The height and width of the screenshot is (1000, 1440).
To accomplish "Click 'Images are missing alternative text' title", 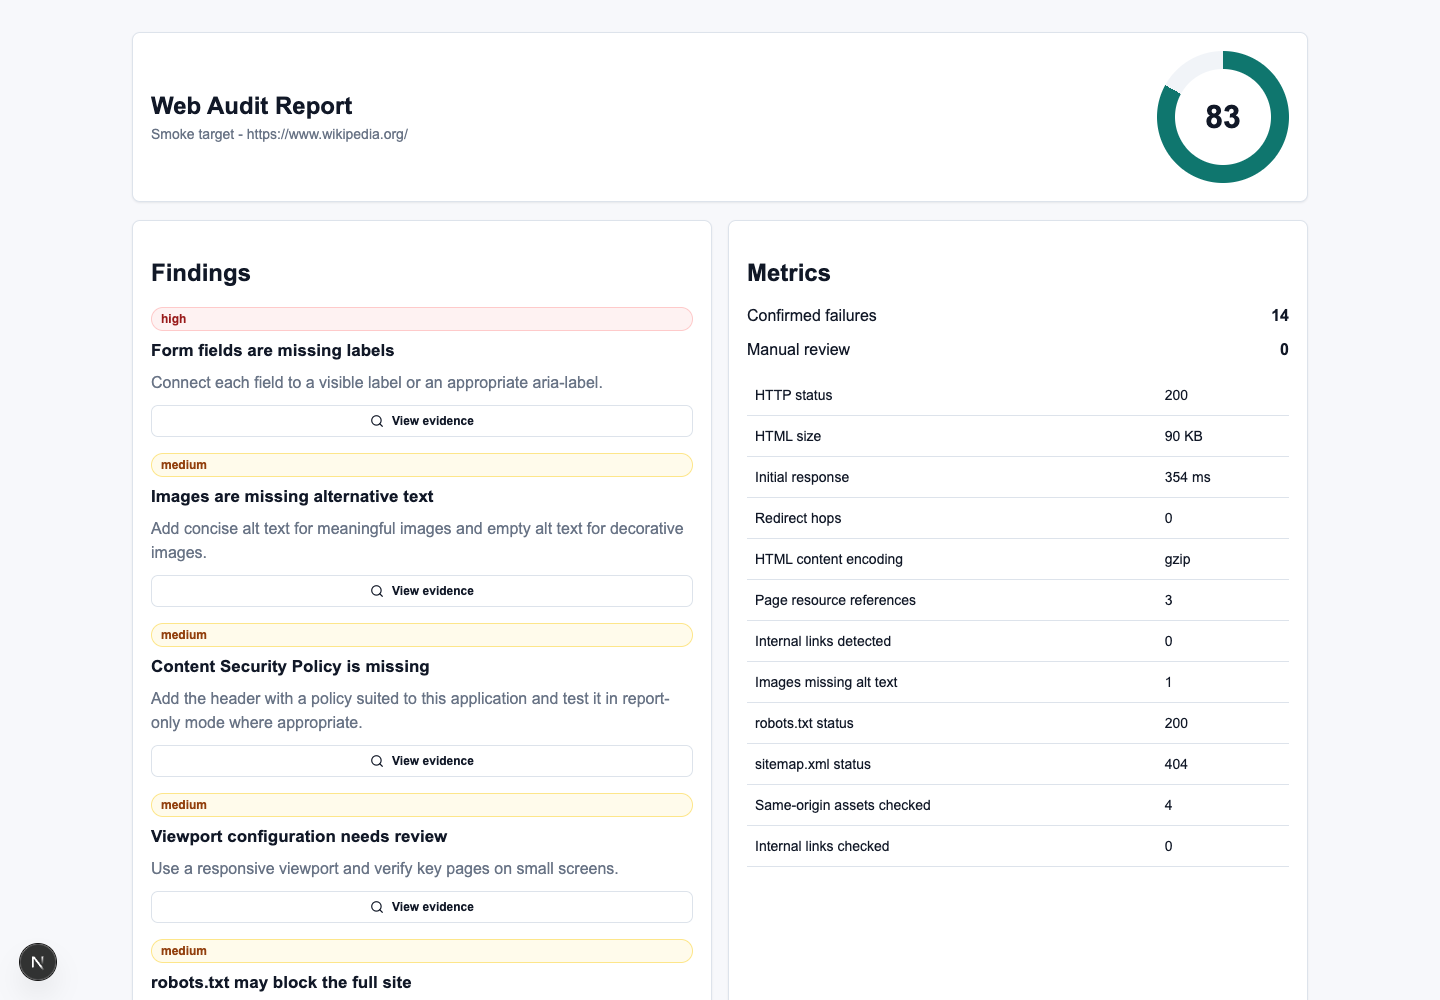I will [292, 496].
